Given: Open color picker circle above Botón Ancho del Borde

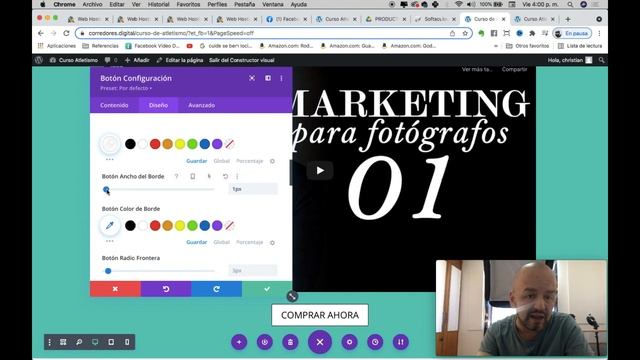Looking at the screenshot, I should [x=110, y=144].
